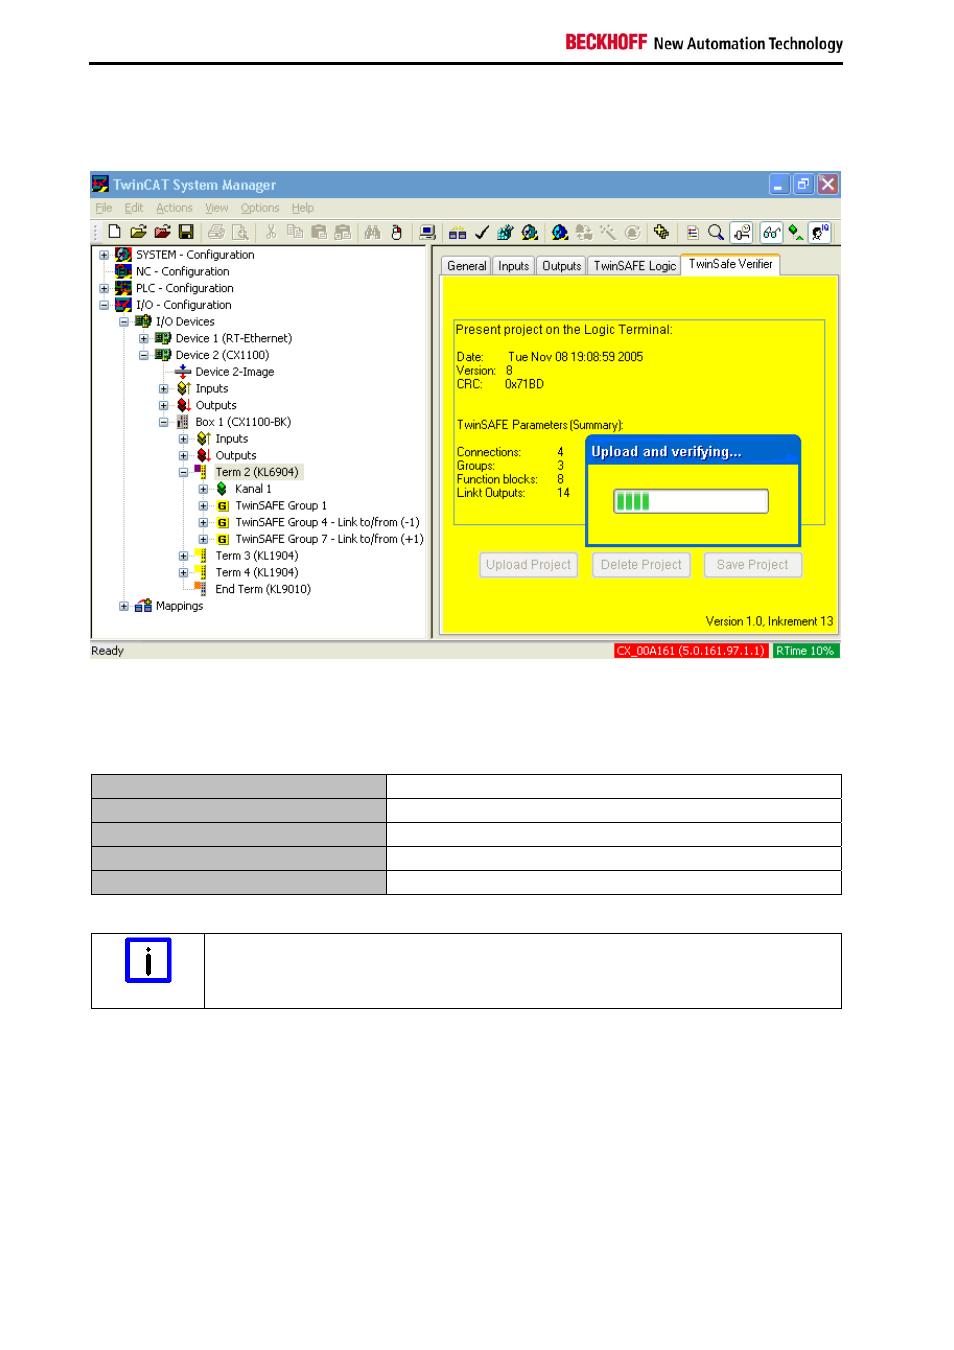Click the Copy toolbar icon
The height and width of the screenshot is (1350, 954).
coord(295,232)
